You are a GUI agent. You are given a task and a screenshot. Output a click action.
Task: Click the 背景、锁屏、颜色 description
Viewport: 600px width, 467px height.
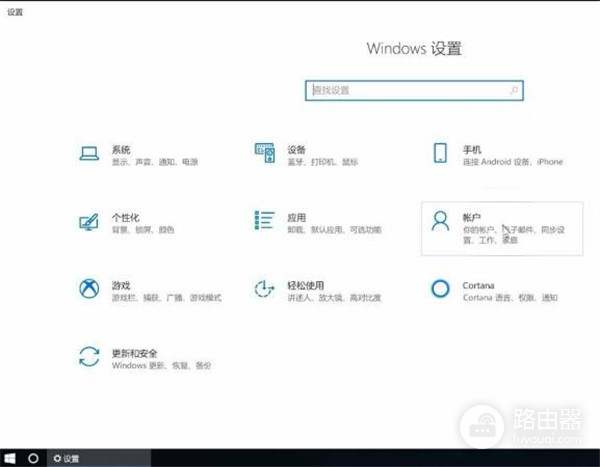[x=143, y=230]
